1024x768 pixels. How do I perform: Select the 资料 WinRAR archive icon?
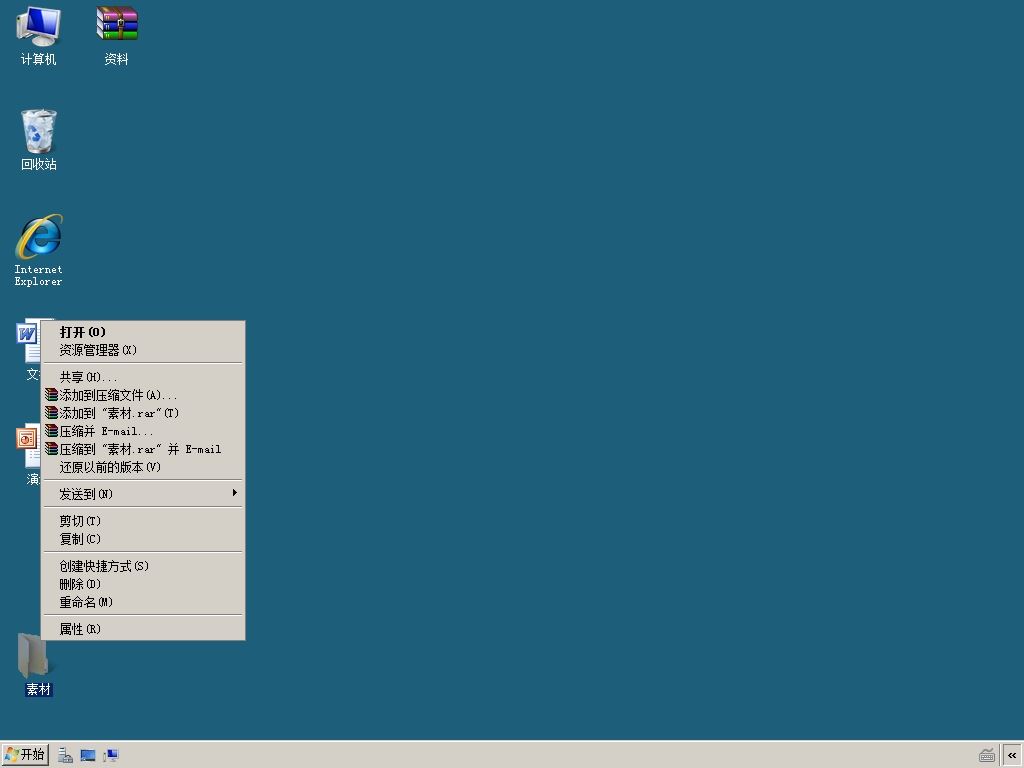[x=117, y=36]
